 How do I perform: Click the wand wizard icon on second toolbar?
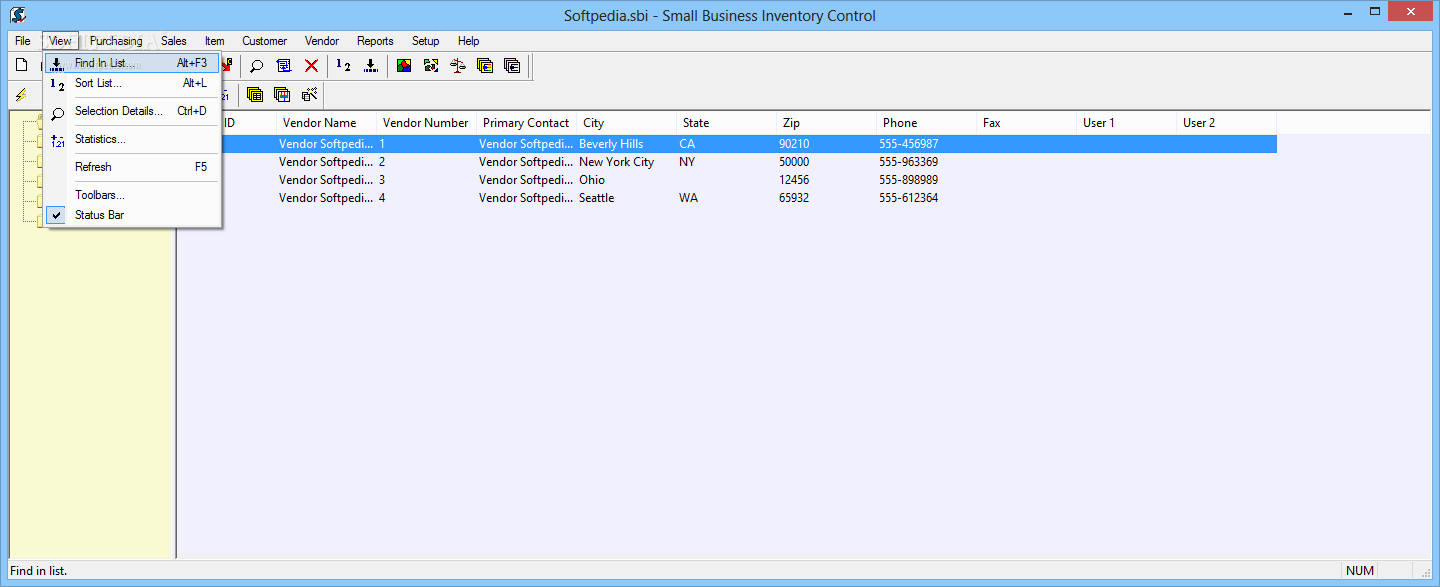pyautogui.click(x=309, y=95)
